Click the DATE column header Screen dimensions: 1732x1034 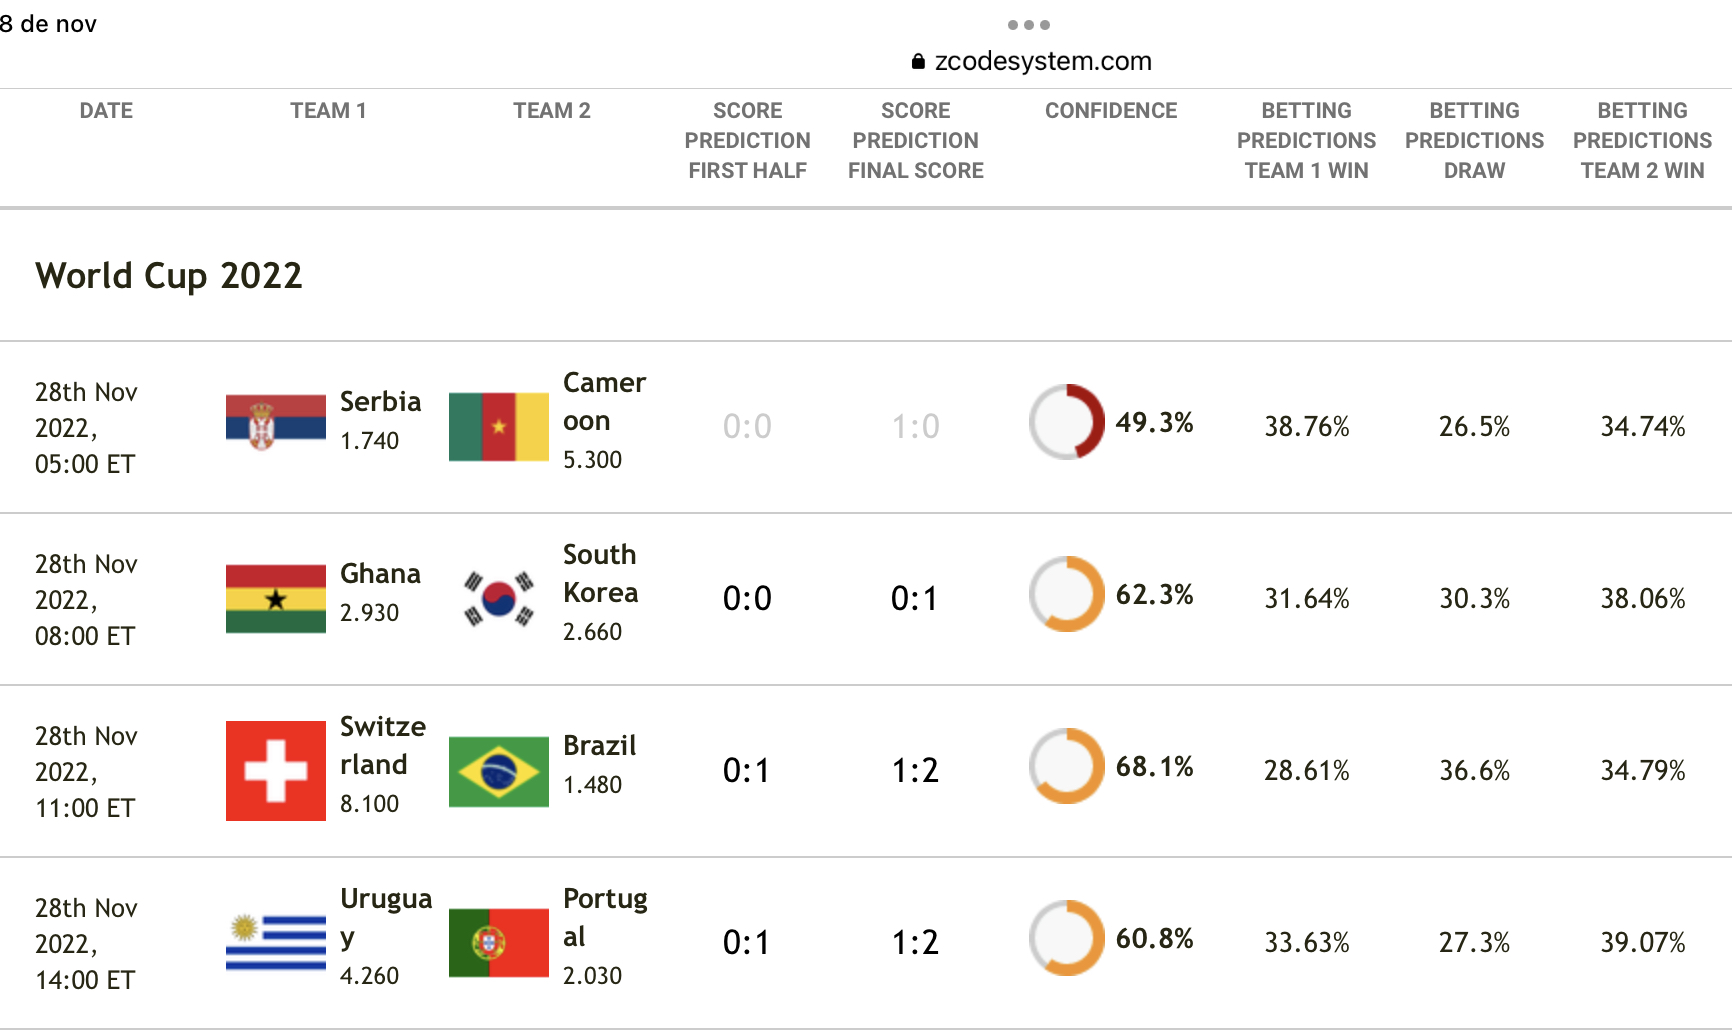106,111
